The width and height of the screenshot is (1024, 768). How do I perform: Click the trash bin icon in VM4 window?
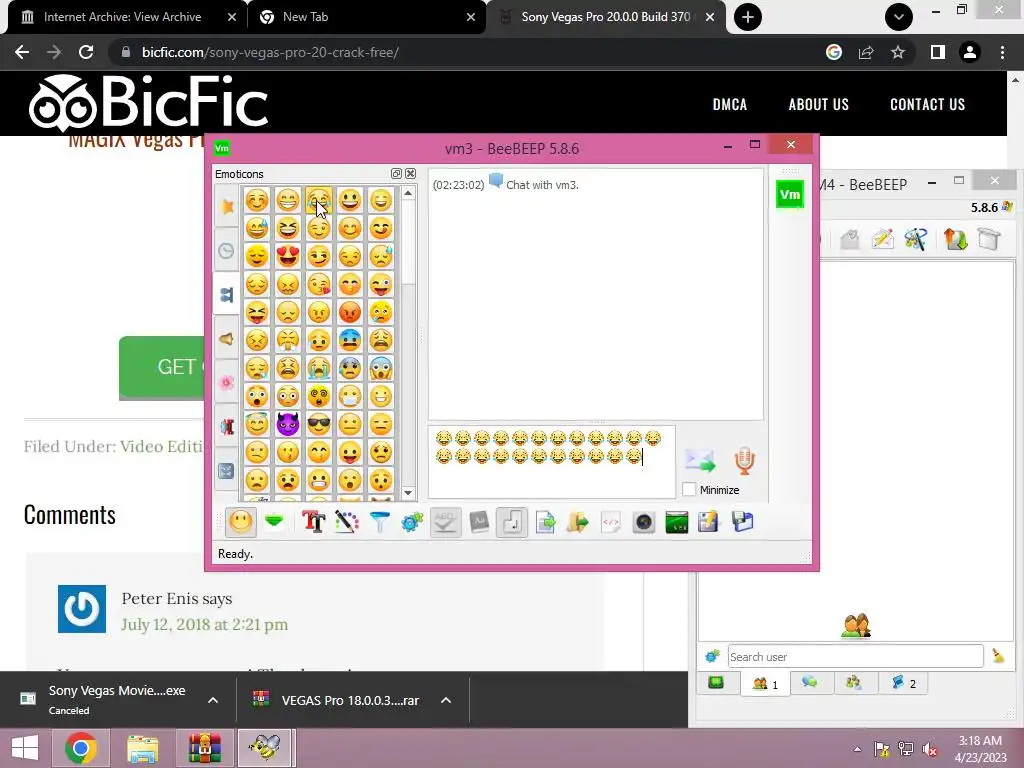[989, 239]
